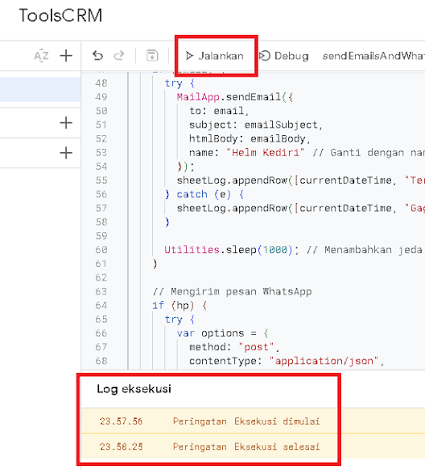Viewport: 425px width, 470px height.
Task: Save project with the disk icon
Action: tap(152, 55)
